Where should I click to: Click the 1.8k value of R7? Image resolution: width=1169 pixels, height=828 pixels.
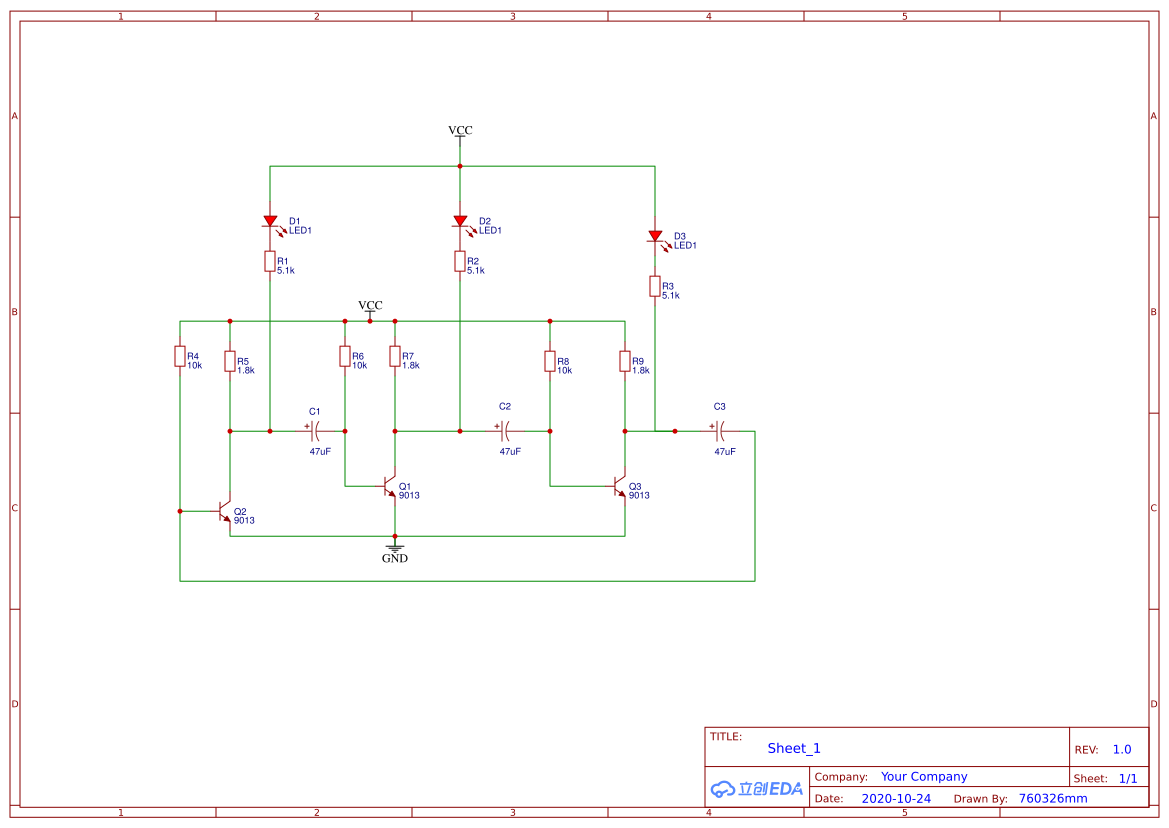[x=411, y=366]
